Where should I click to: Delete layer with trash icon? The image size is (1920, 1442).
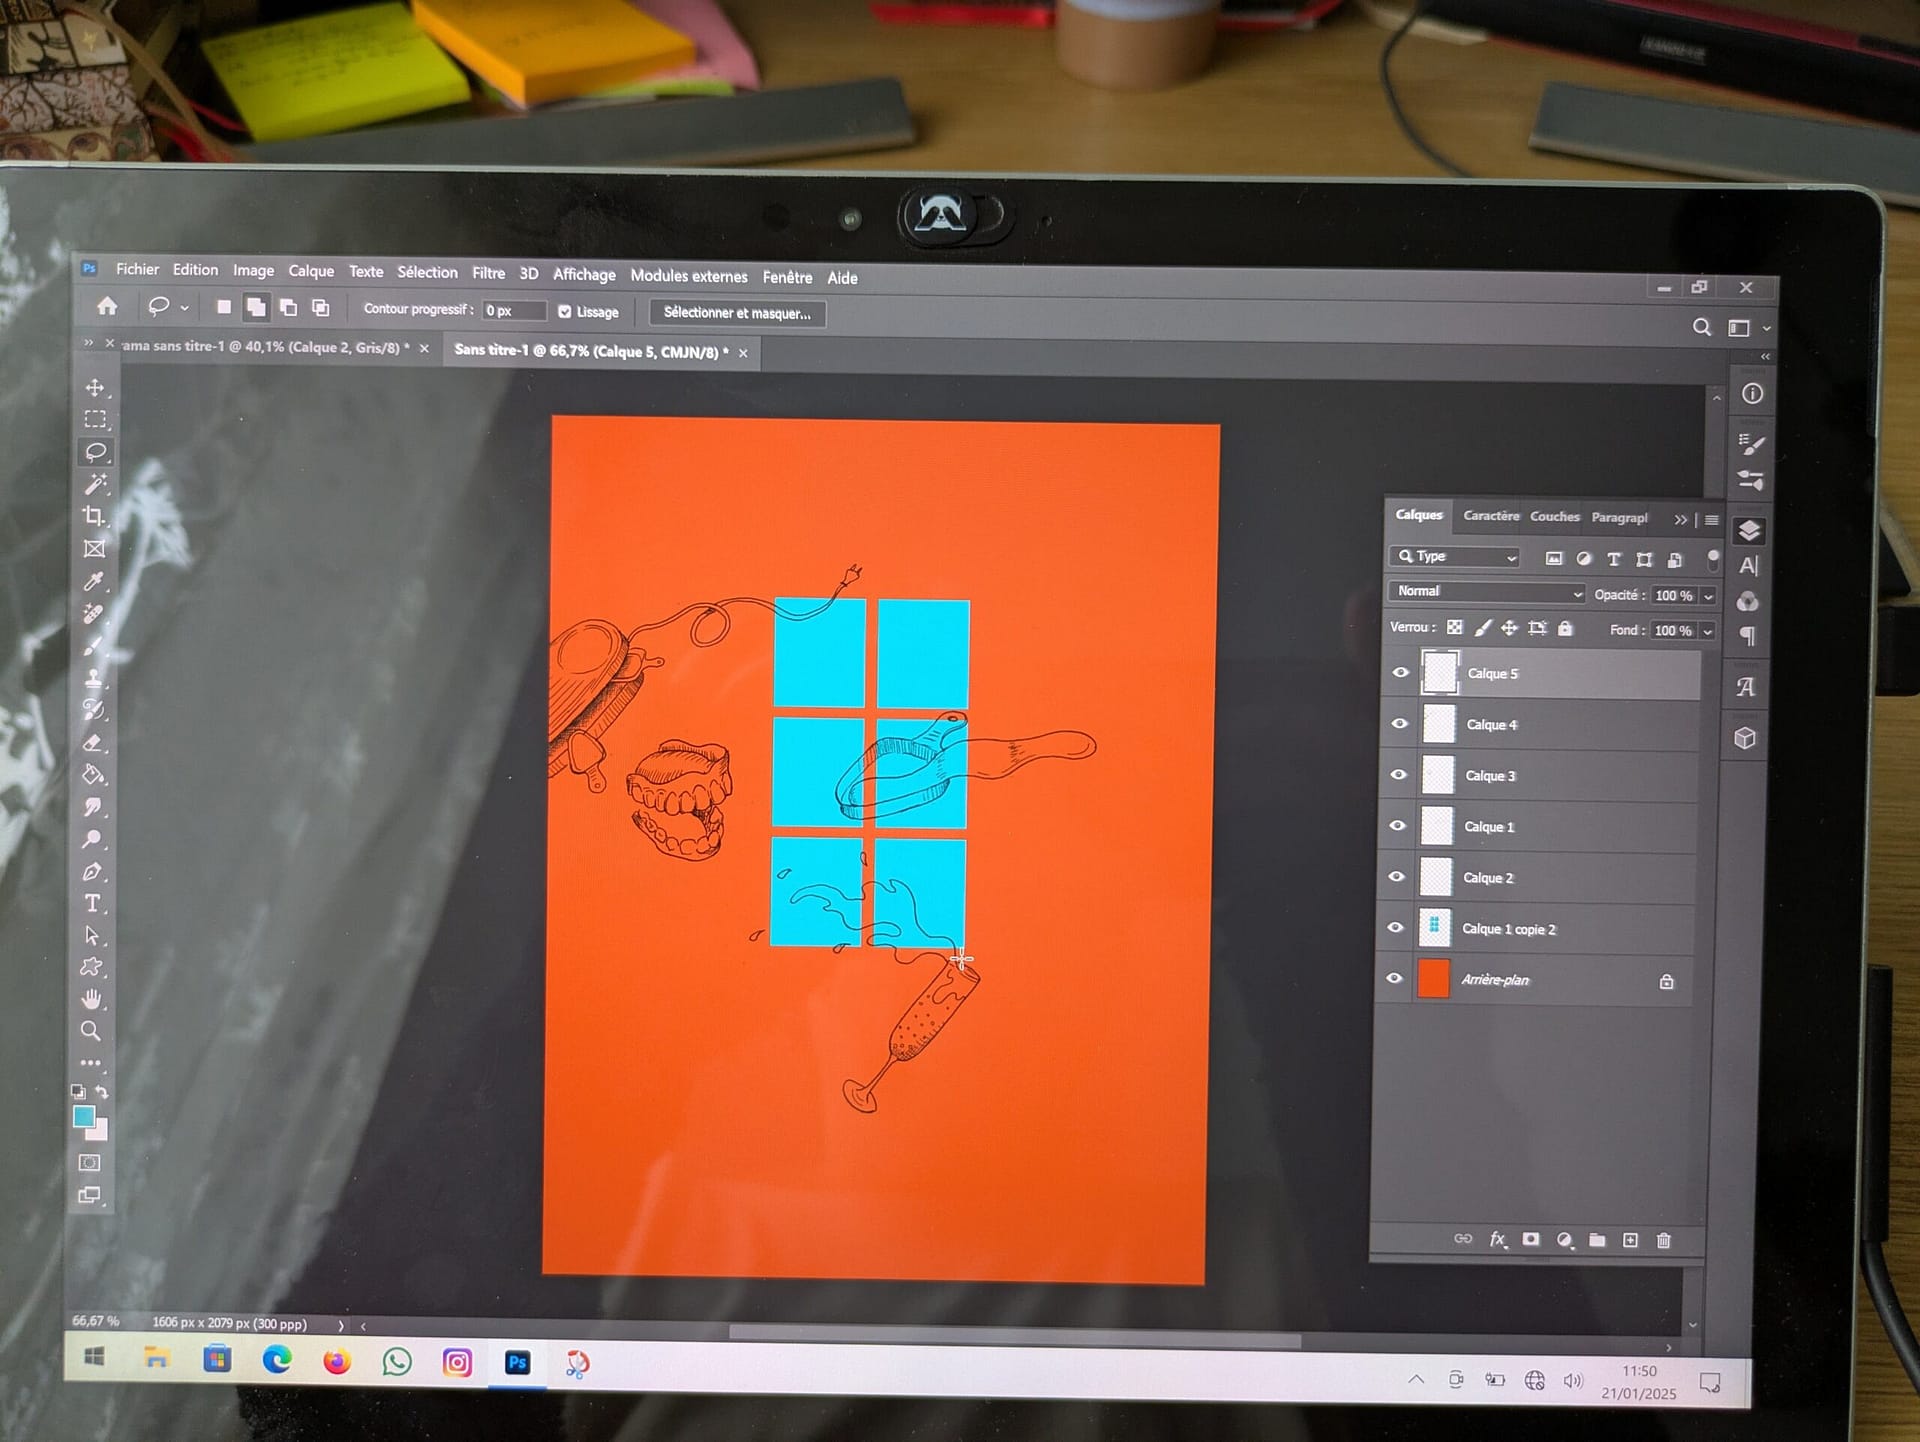(1664, 1241)
